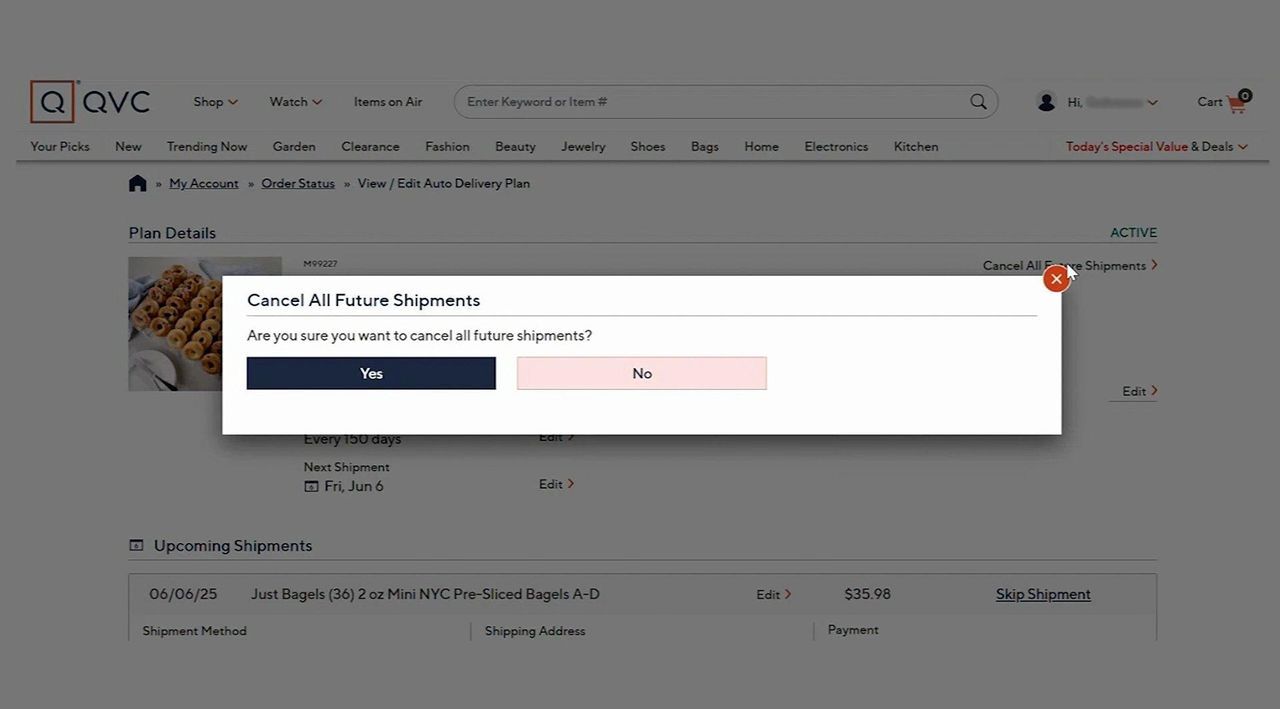This screenshot has height=709, width=1280.
Task: Confirm cancellation with Yes button
Action: (371, 373)
